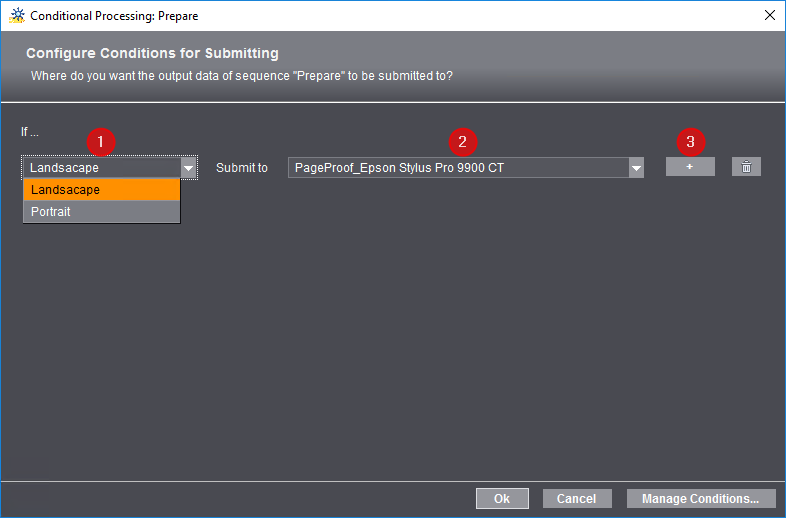Click the 'If ...' label text
786x518 pixels.
30,132
